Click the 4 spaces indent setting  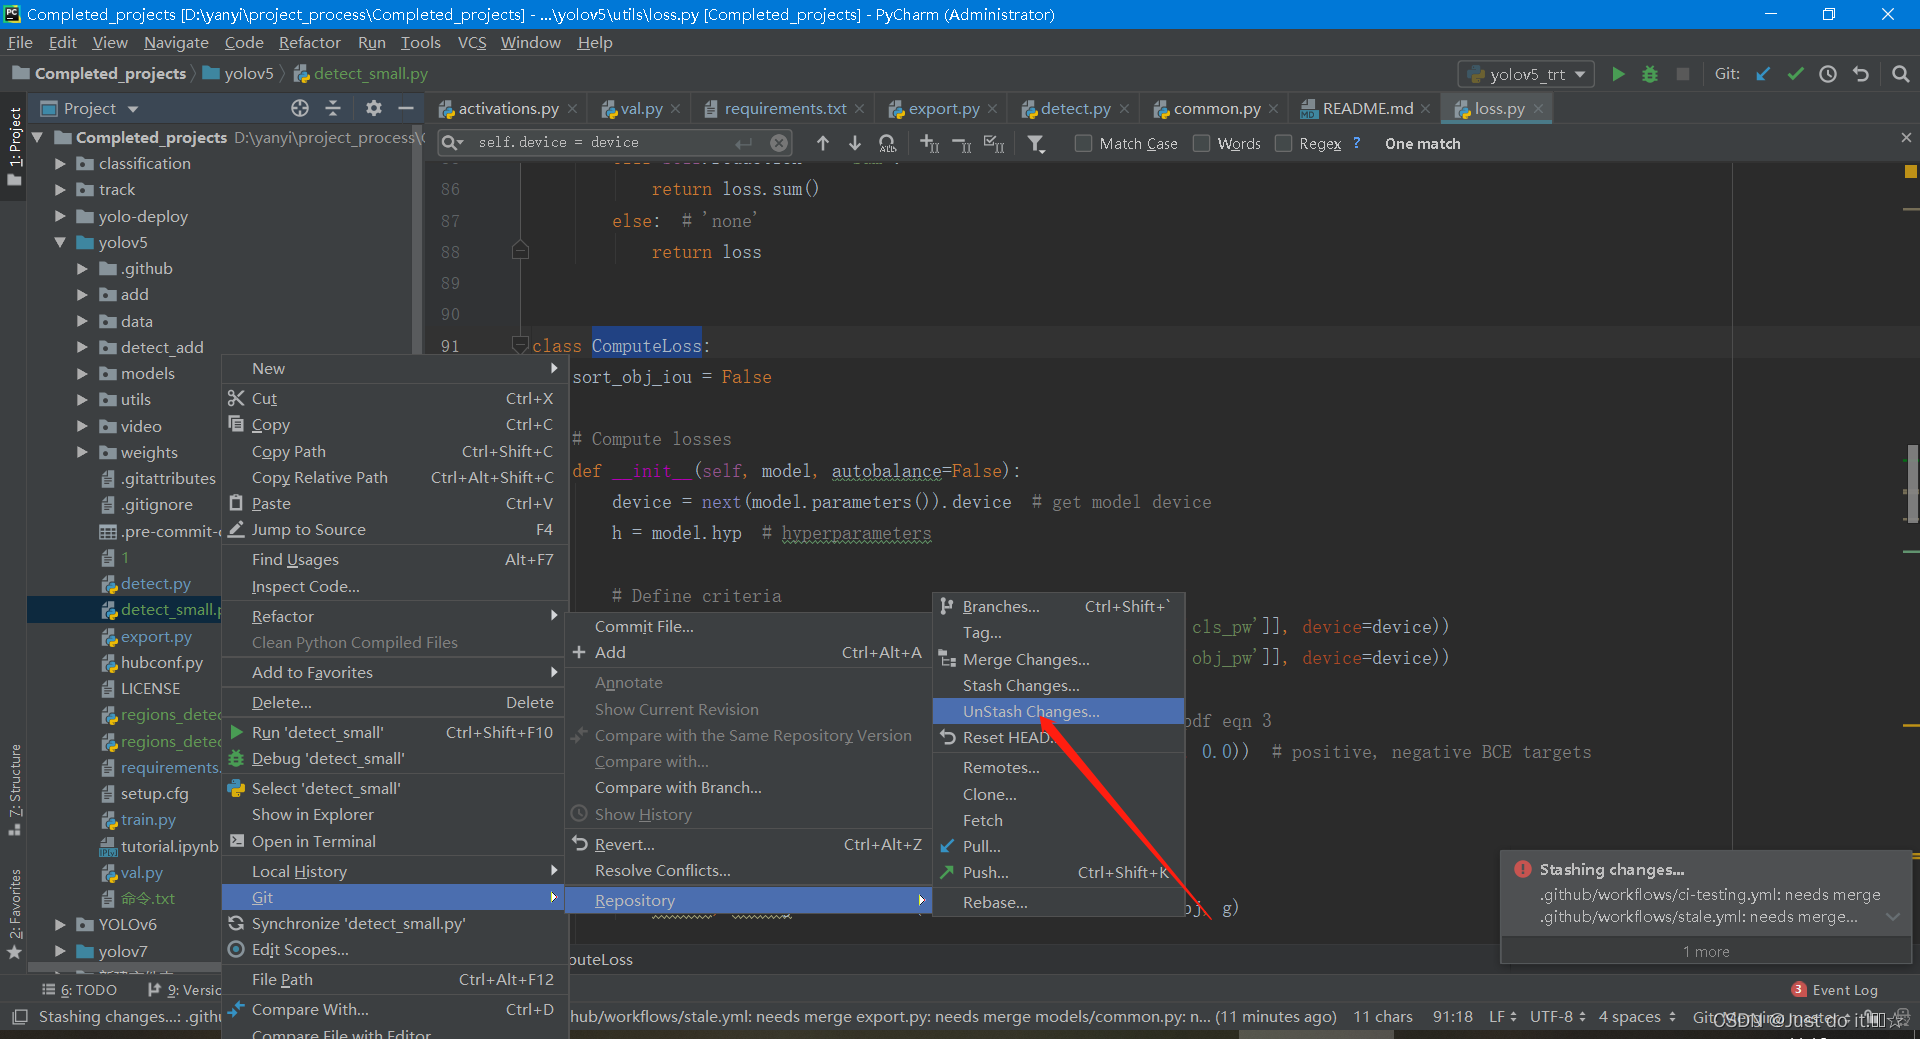tap(1637, 1016)
